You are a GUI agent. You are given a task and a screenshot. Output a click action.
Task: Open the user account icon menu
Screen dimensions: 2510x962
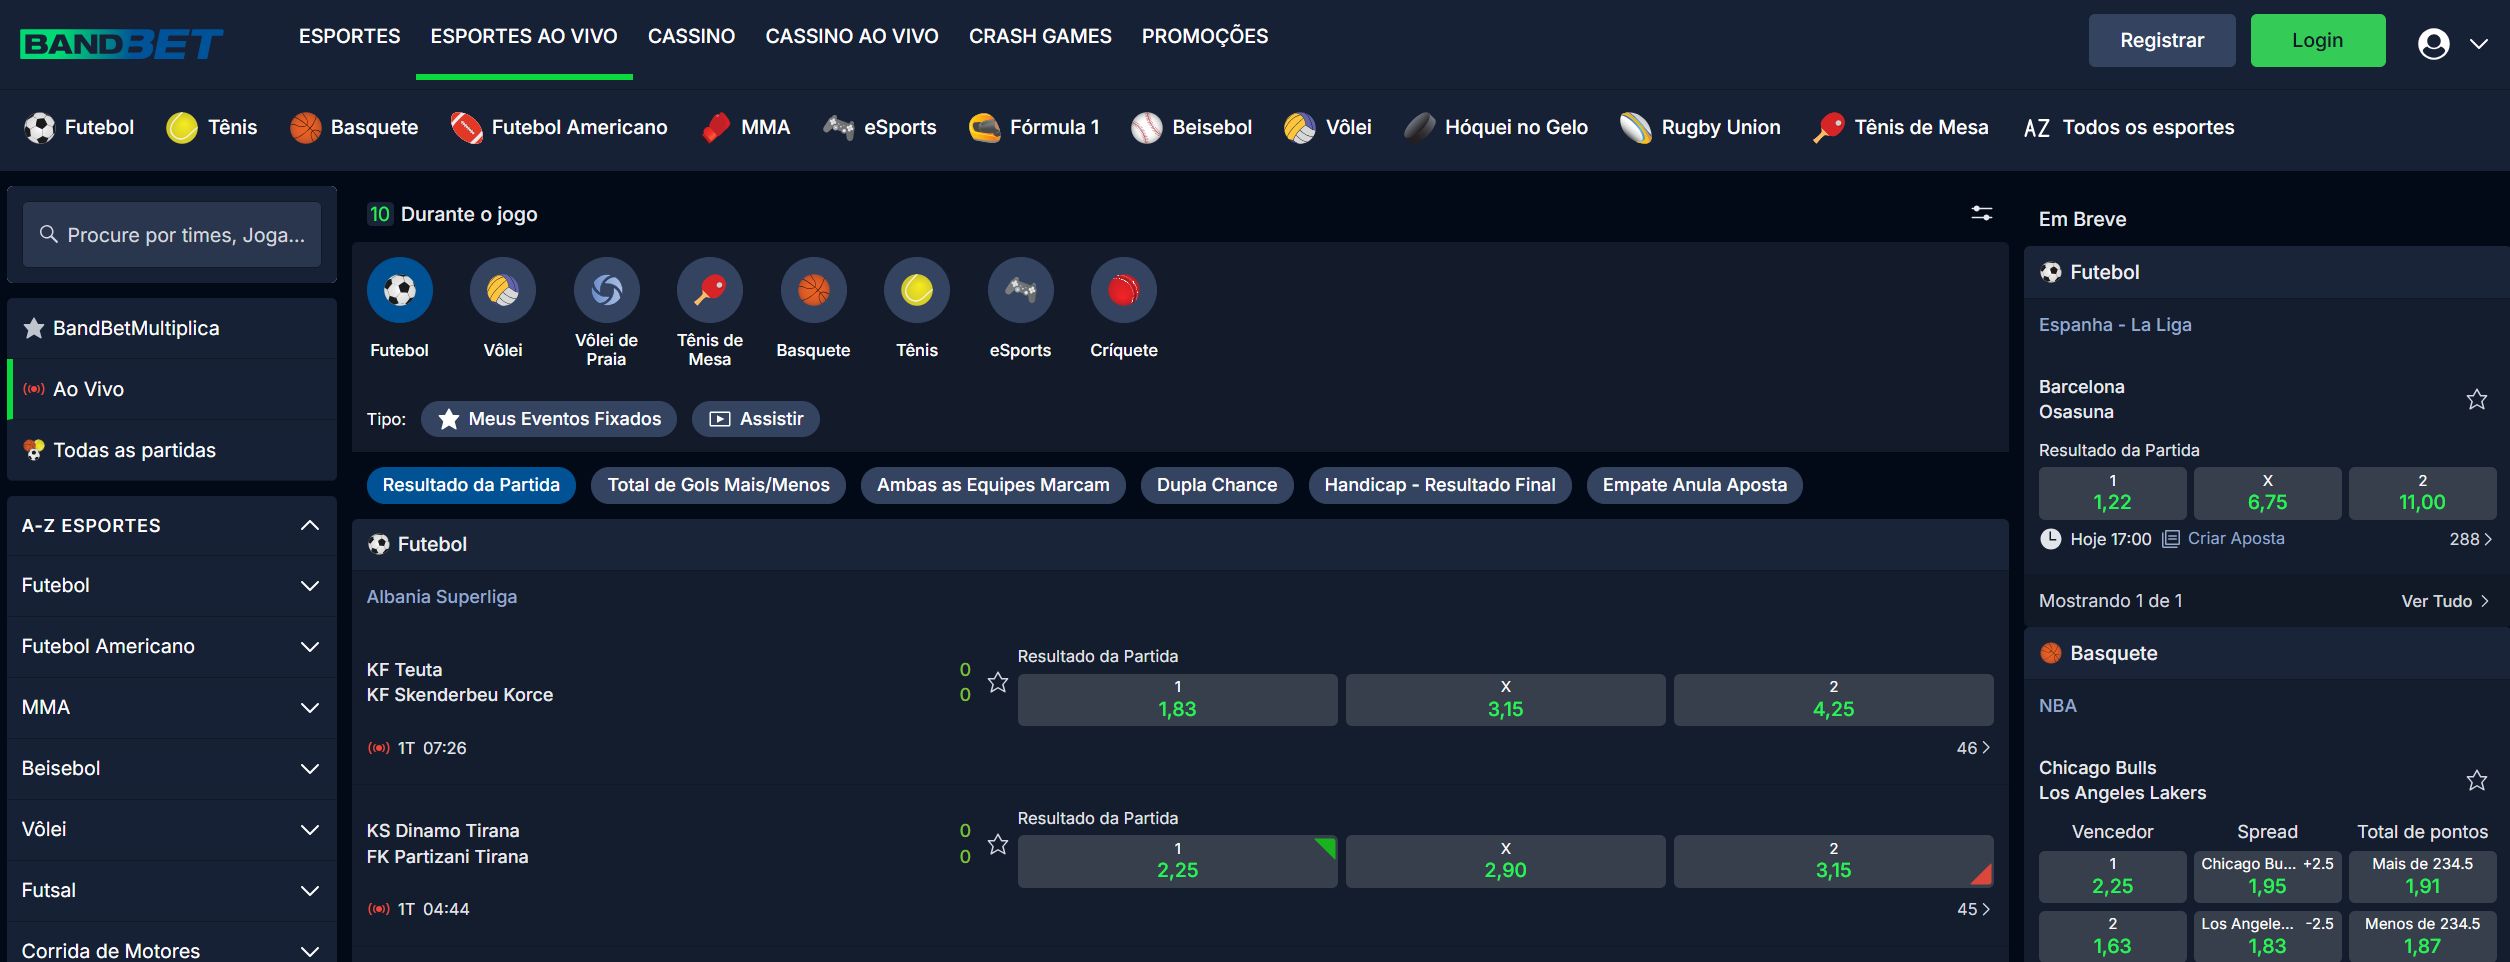[x=2433, y=43]
